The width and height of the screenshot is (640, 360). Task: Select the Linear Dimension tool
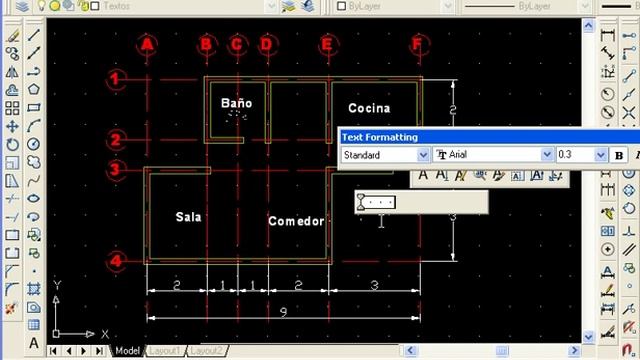(x=608, y=35)
